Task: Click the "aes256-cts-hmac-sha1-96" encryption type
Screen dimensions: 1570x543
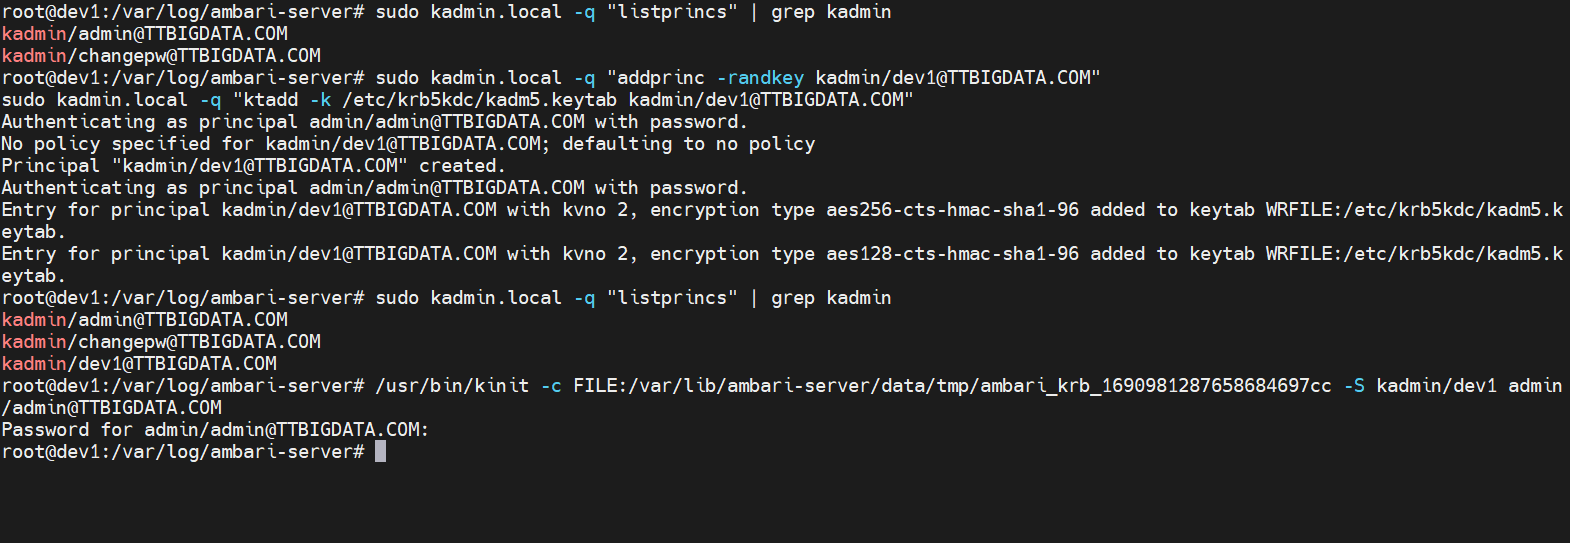Action: [x=952, y=210]
